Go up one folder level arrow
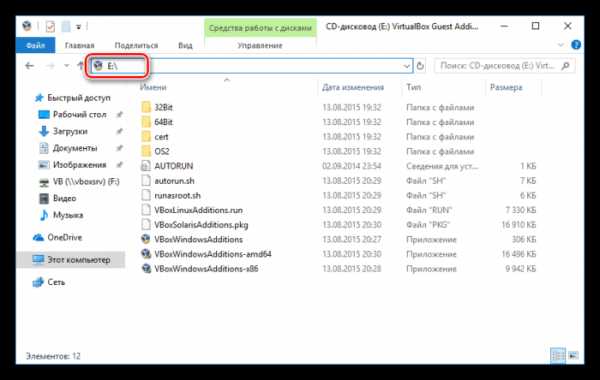 point(80,65)
